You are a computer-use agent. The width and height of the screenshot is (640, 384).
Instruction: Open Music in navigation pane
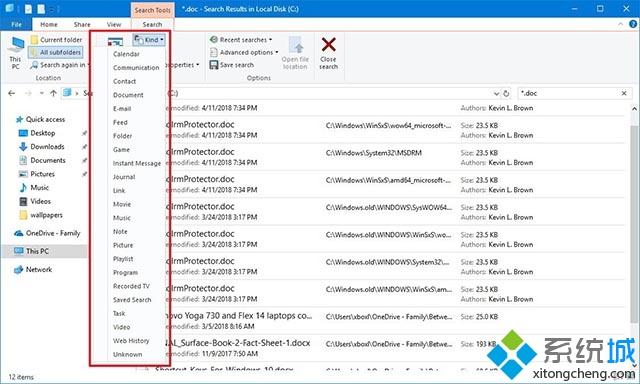pyautogui.click(x=34, y=188)
